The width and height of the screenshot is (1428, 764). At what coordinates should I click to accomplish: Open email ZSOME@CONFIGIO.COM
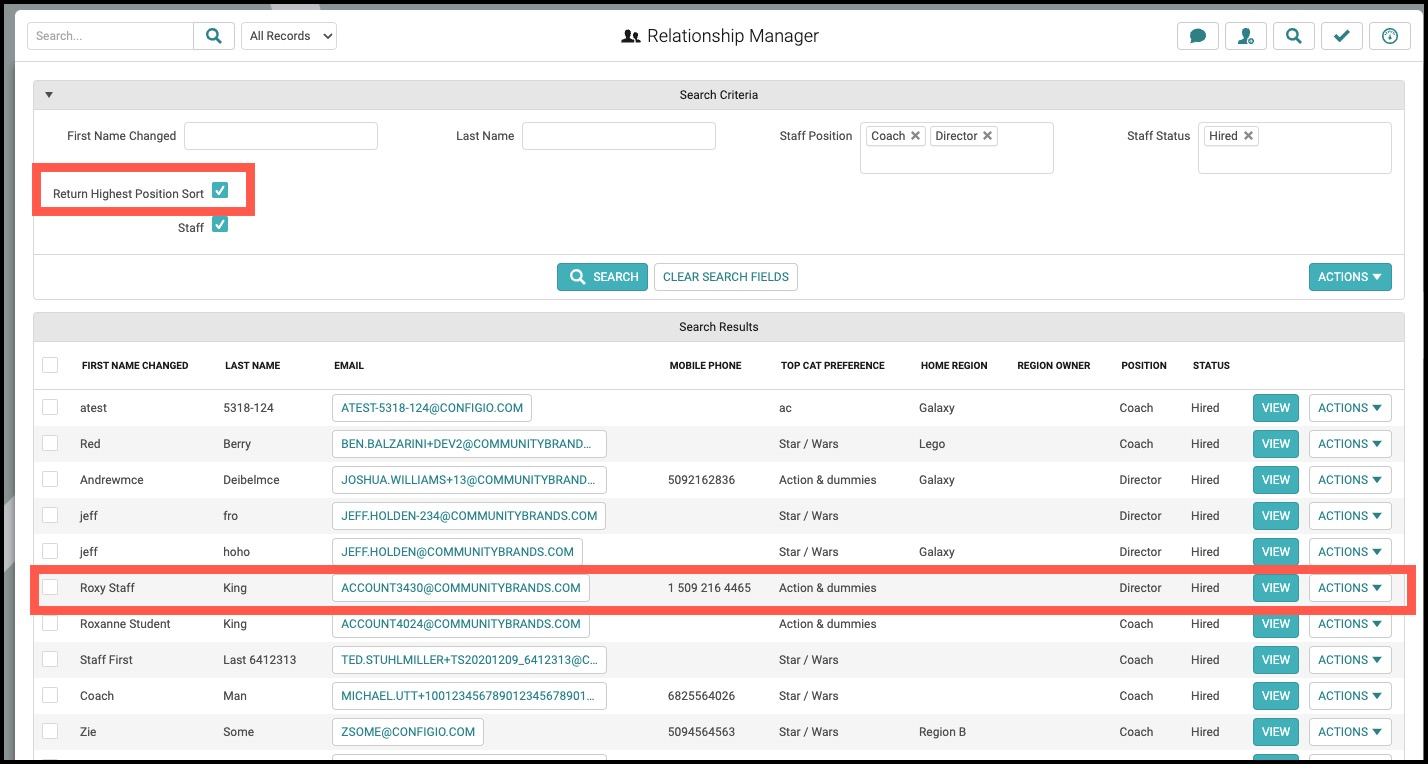pyautogui.click(x=408, y=732)
